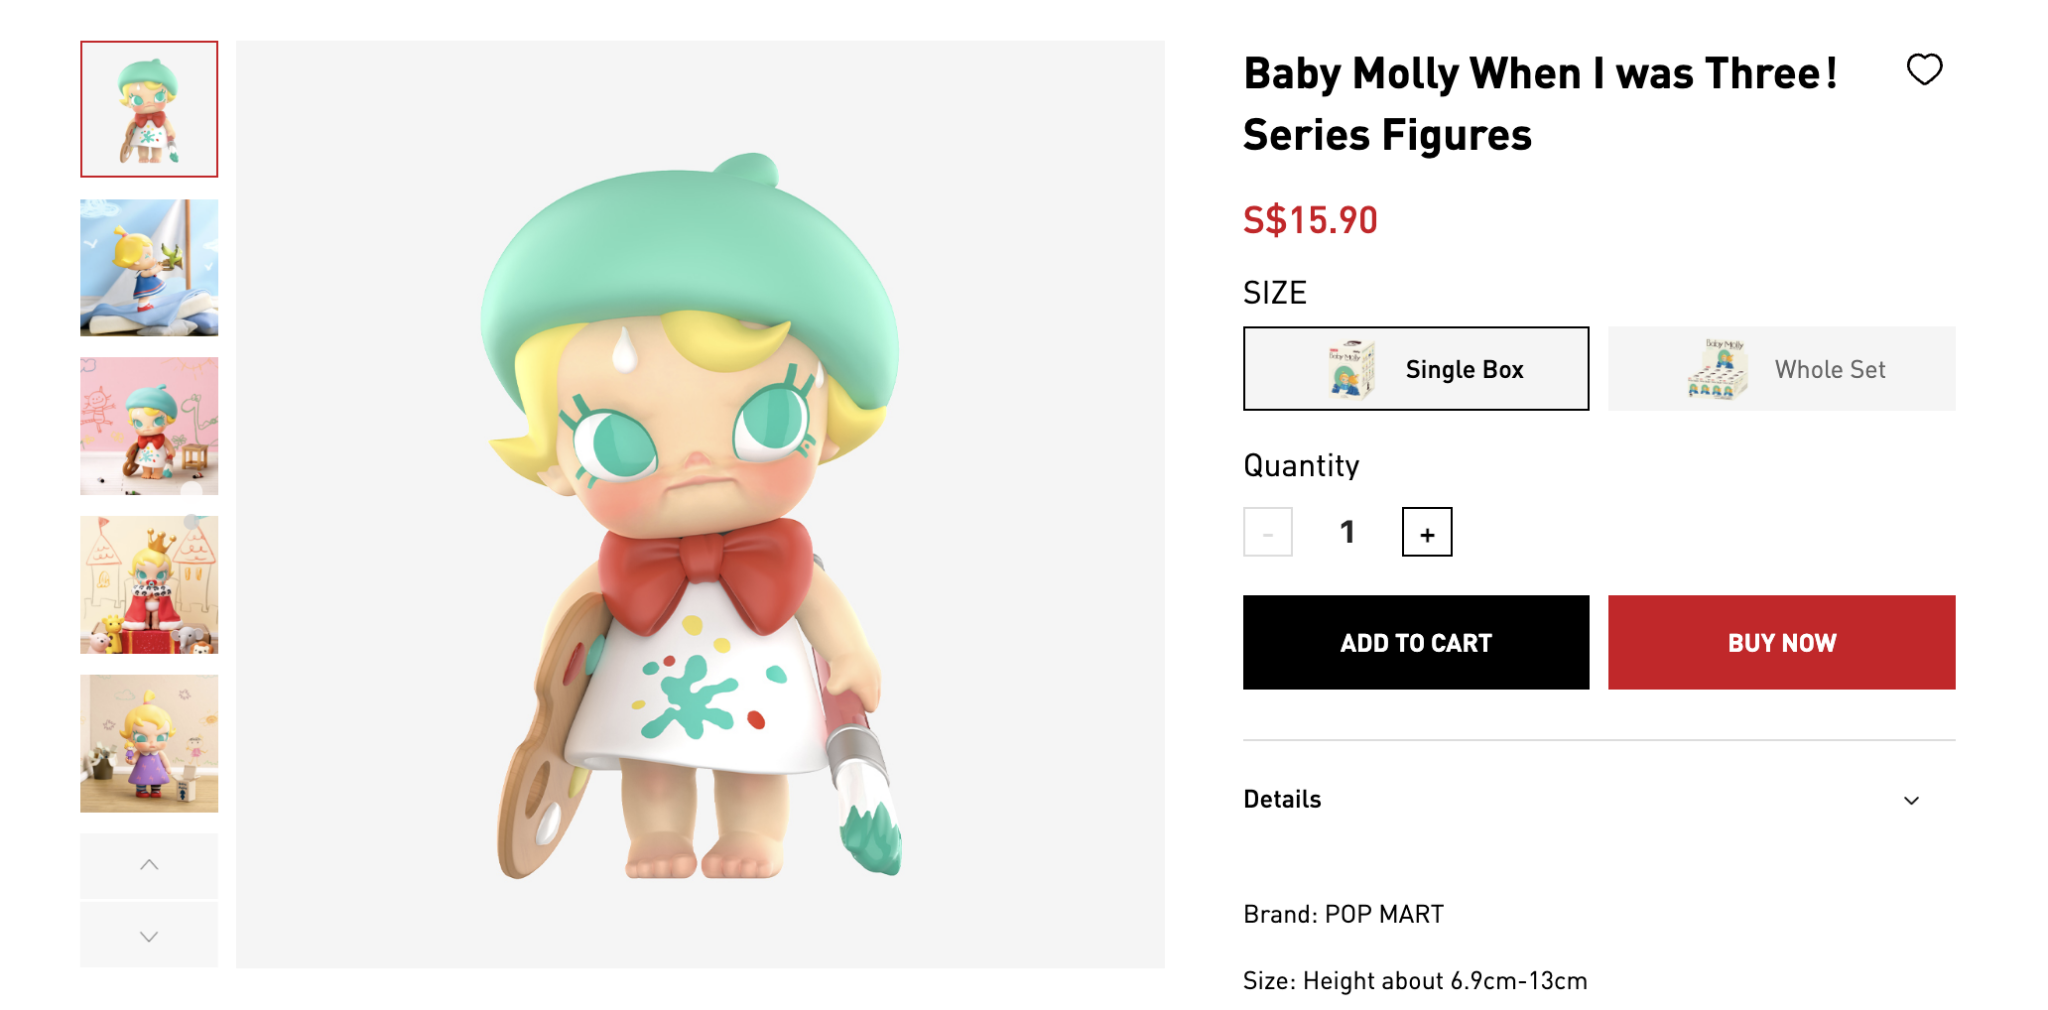This screenshot has width=2048, height=1010.
Task: Click the heart wishlist icon
Action: (x=1923, y=70)
